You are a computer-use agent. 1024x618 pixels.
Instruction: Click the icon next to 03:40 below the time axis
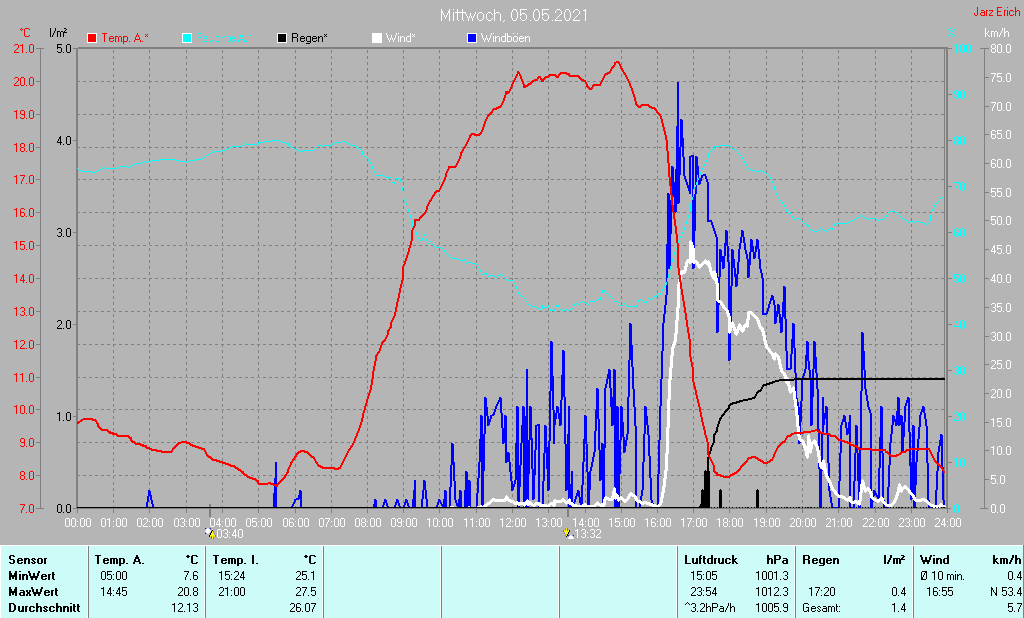click(x=210, y=533)
